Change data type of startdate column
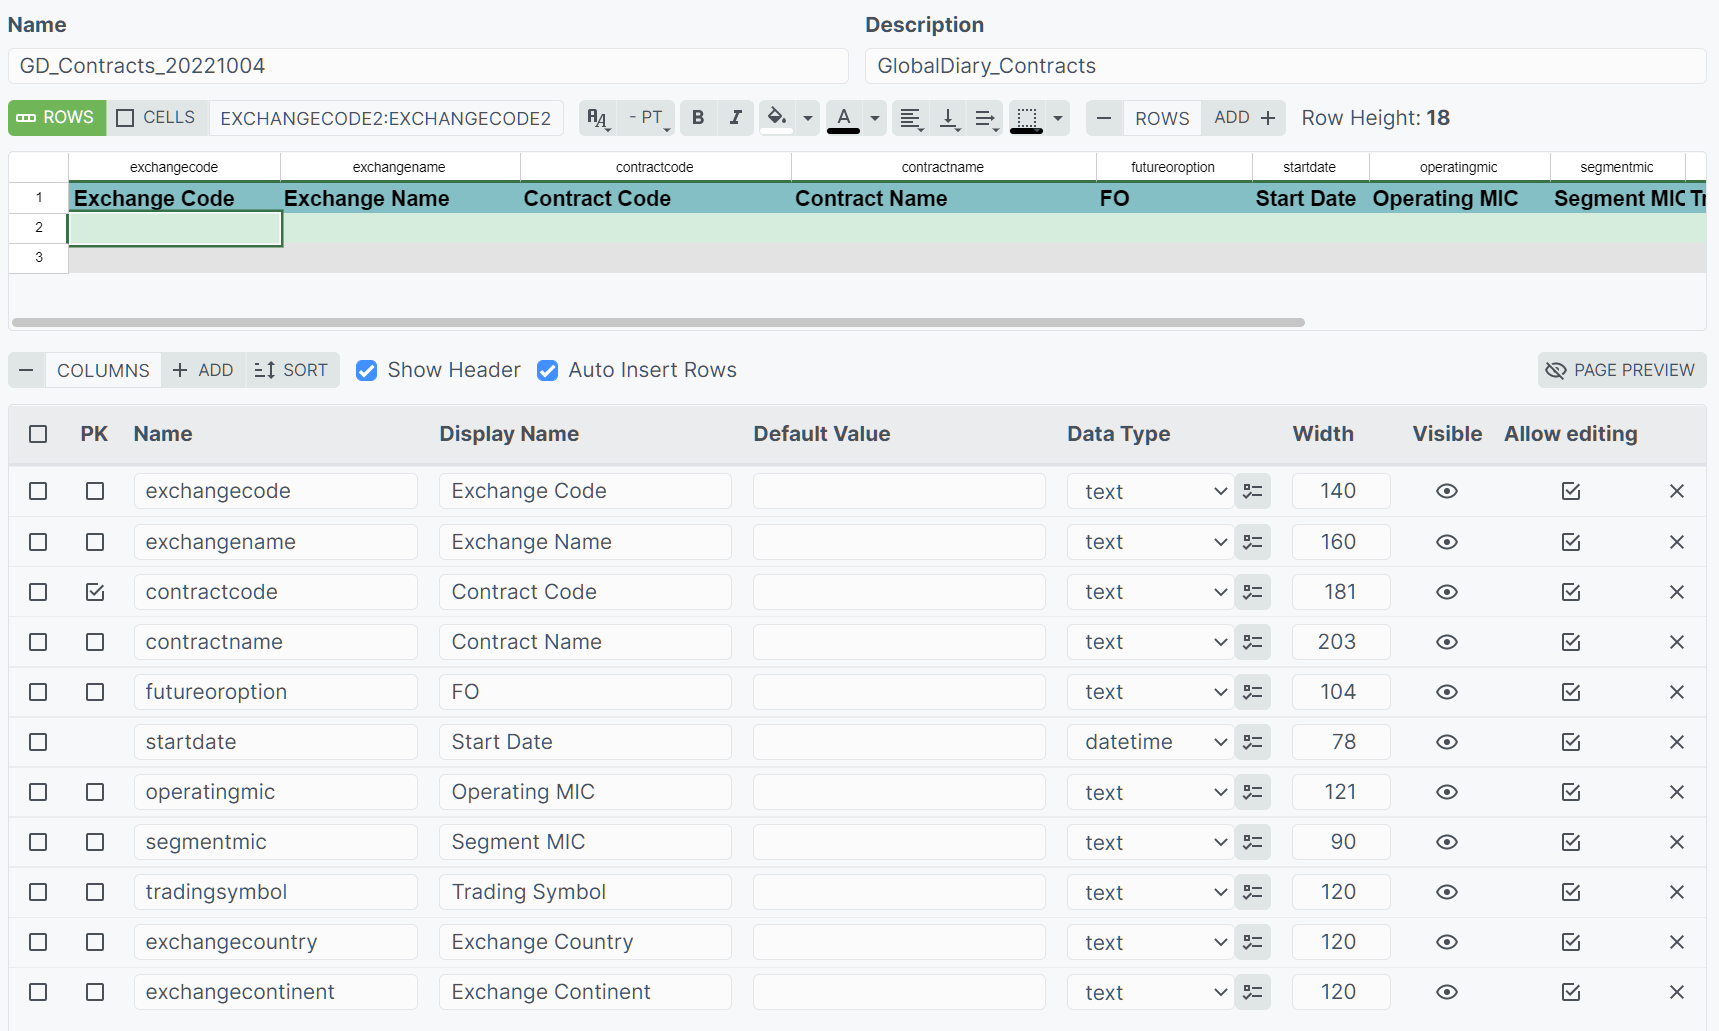This screenshot has height=1031, width=1719. tap(1151, 742)
